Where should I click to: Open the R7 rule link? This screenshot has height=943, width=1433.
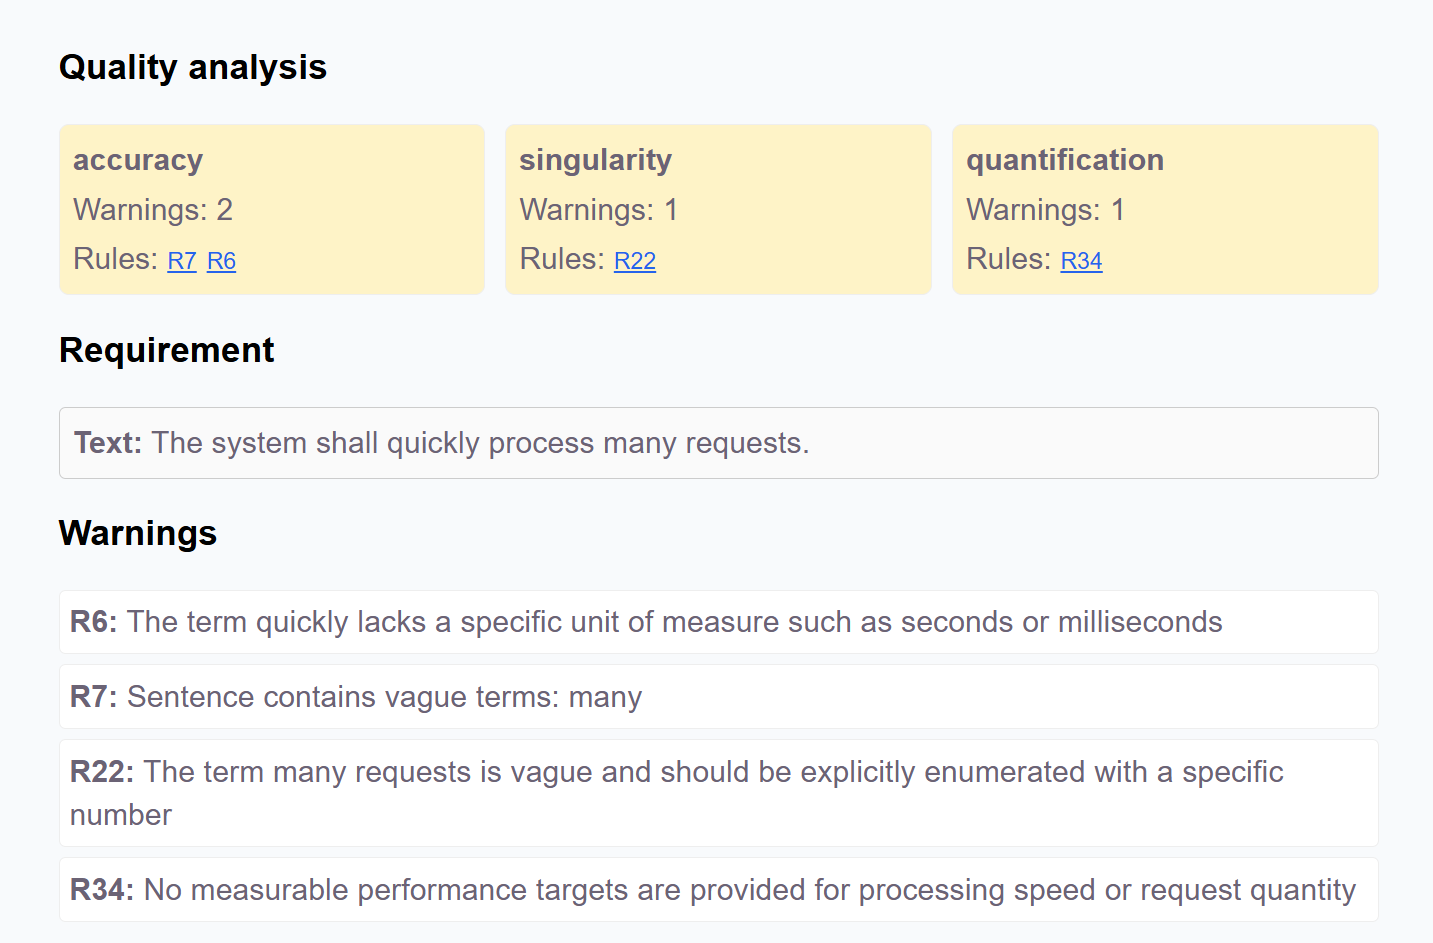182,261
